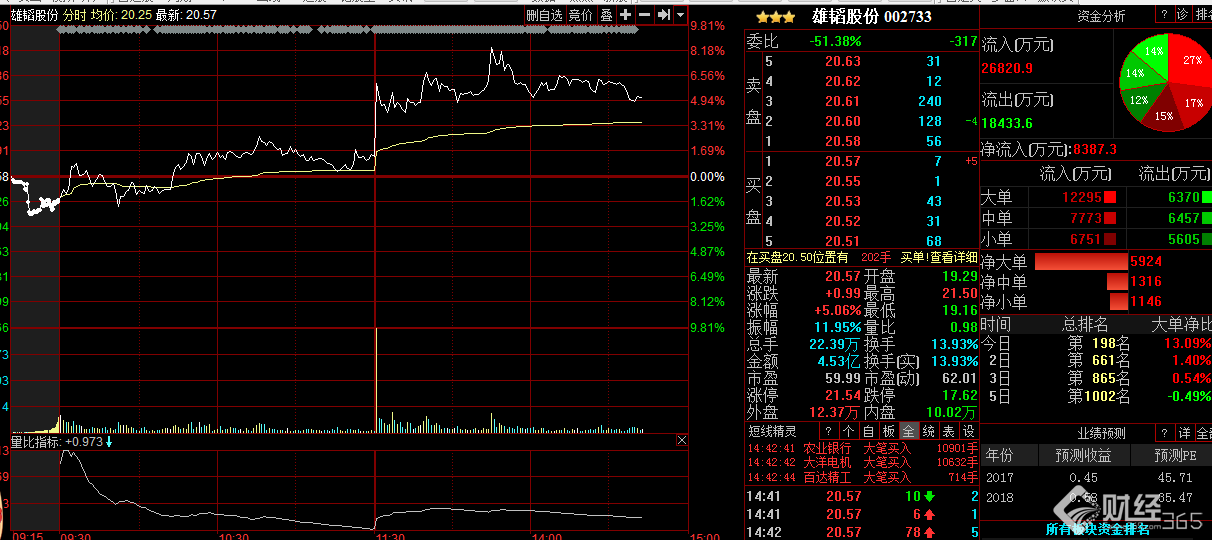Click the 业绩预测 help question mark
The height and width of the screenshot is (540, 1212).
[1164, 433]
